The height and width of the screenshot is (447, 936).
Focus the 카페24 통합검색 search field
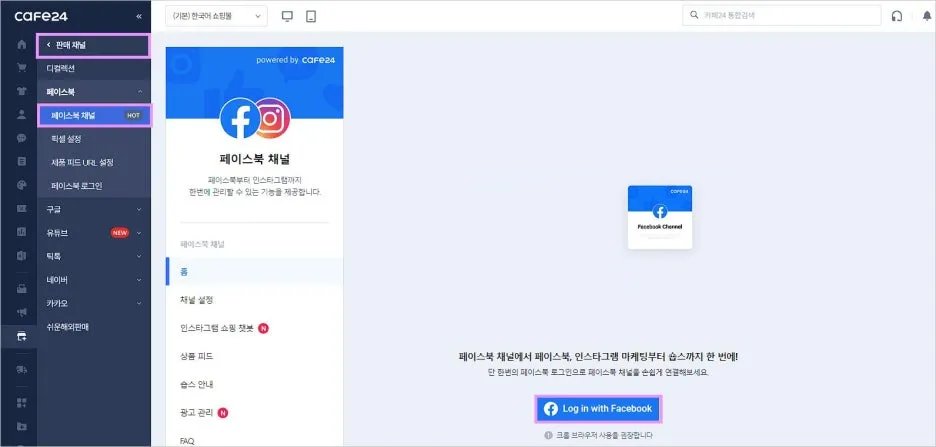point(781,16)
